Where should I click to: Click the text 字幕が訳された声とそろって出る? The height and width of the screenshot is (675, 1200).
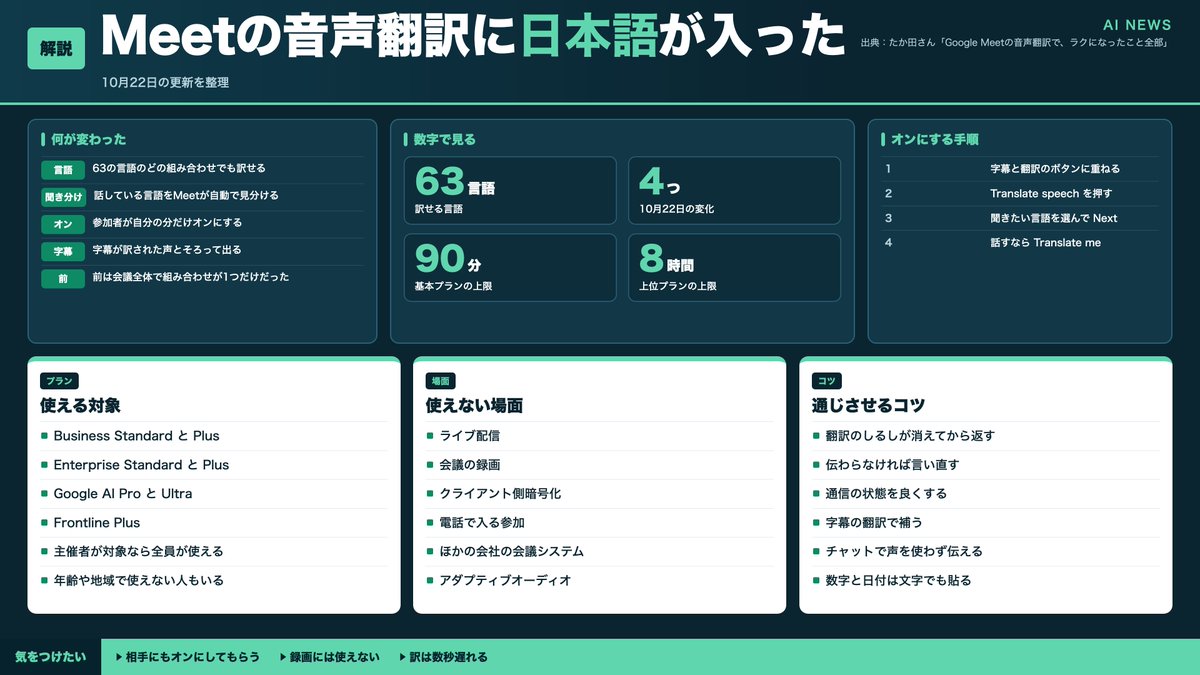(167, 250)
